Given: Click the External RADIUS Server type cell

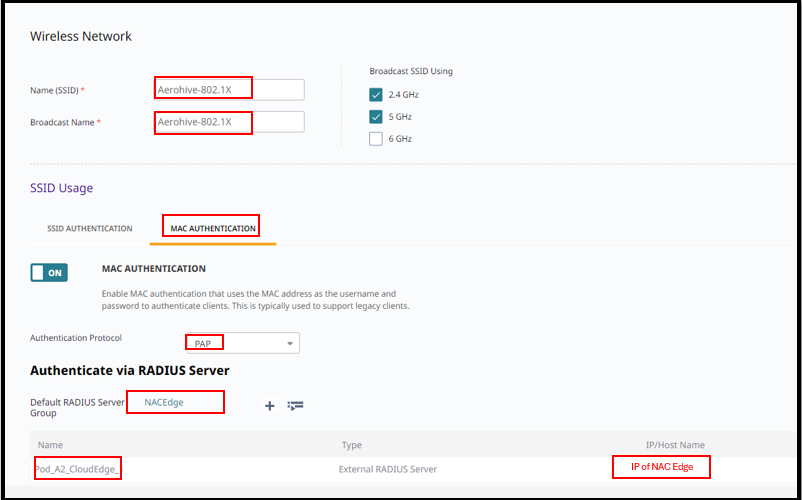Looking at the screenshot, I should (x=388, y=469).
